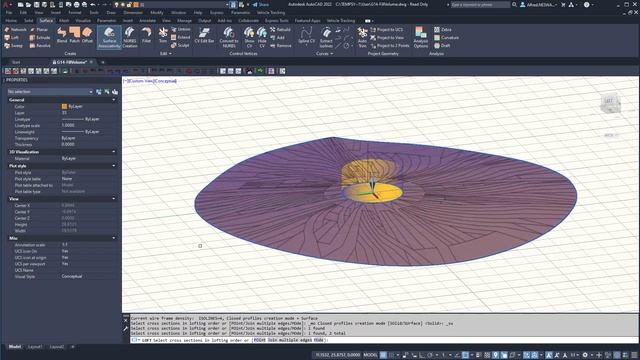640x360 pixels.
Task: Click the ViewCube in the viewport
Action: coord(610,103)
